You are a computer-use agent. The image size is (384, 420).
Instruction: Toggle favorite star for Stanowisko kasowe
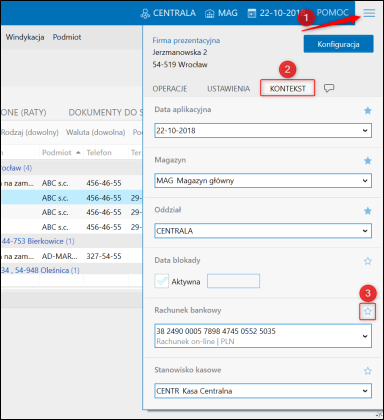pyautogui.click(x=368, y=371)
